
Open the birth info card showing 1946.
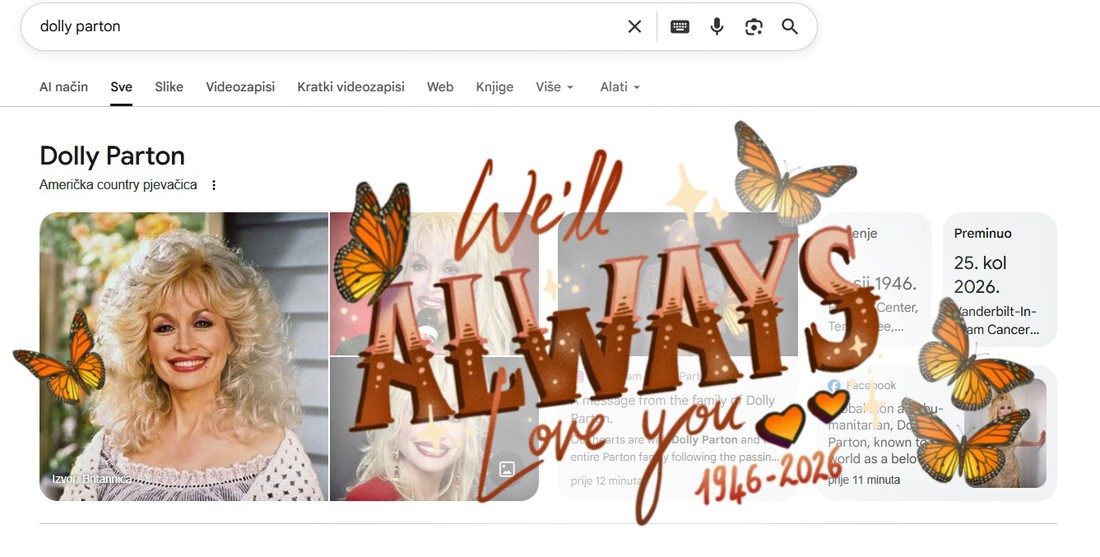(x=874, y=279)
